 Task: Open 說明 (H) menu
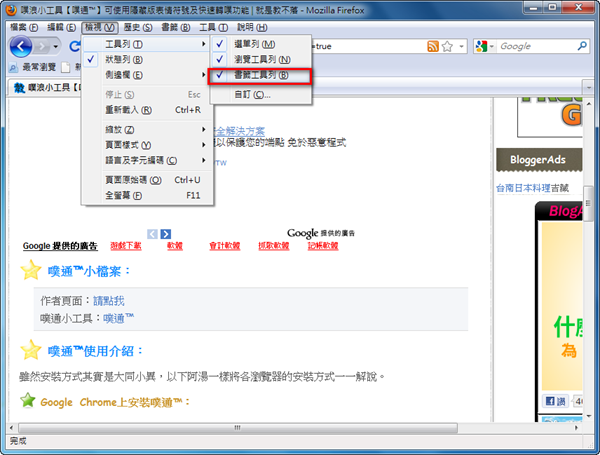point(252,28)
